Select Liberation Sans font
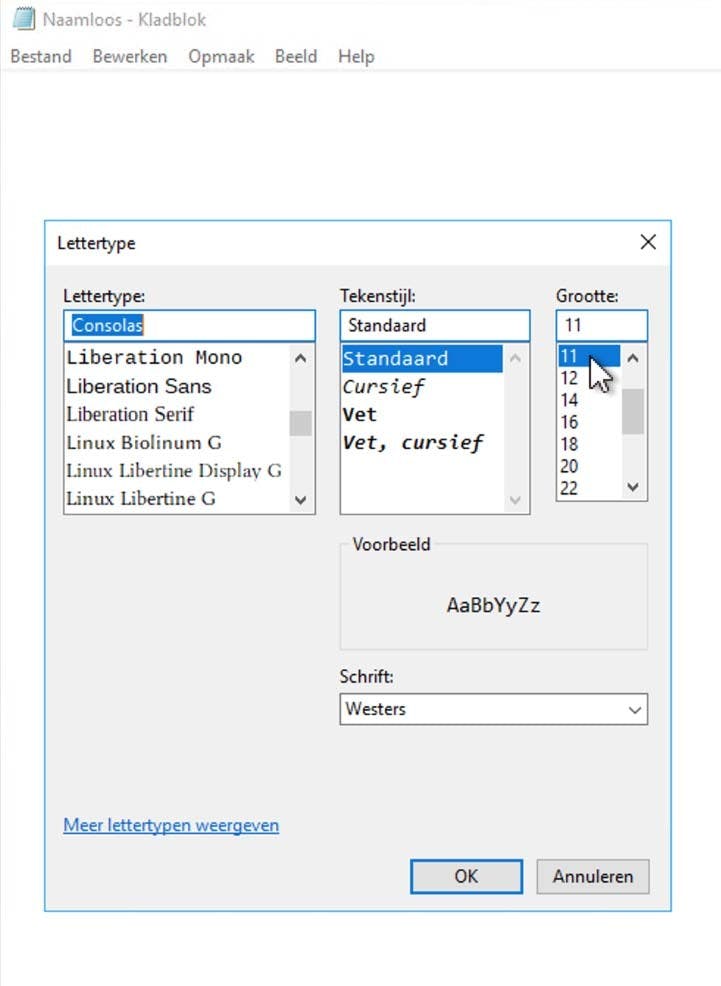 pyautogui.click(x=139, y=386)
